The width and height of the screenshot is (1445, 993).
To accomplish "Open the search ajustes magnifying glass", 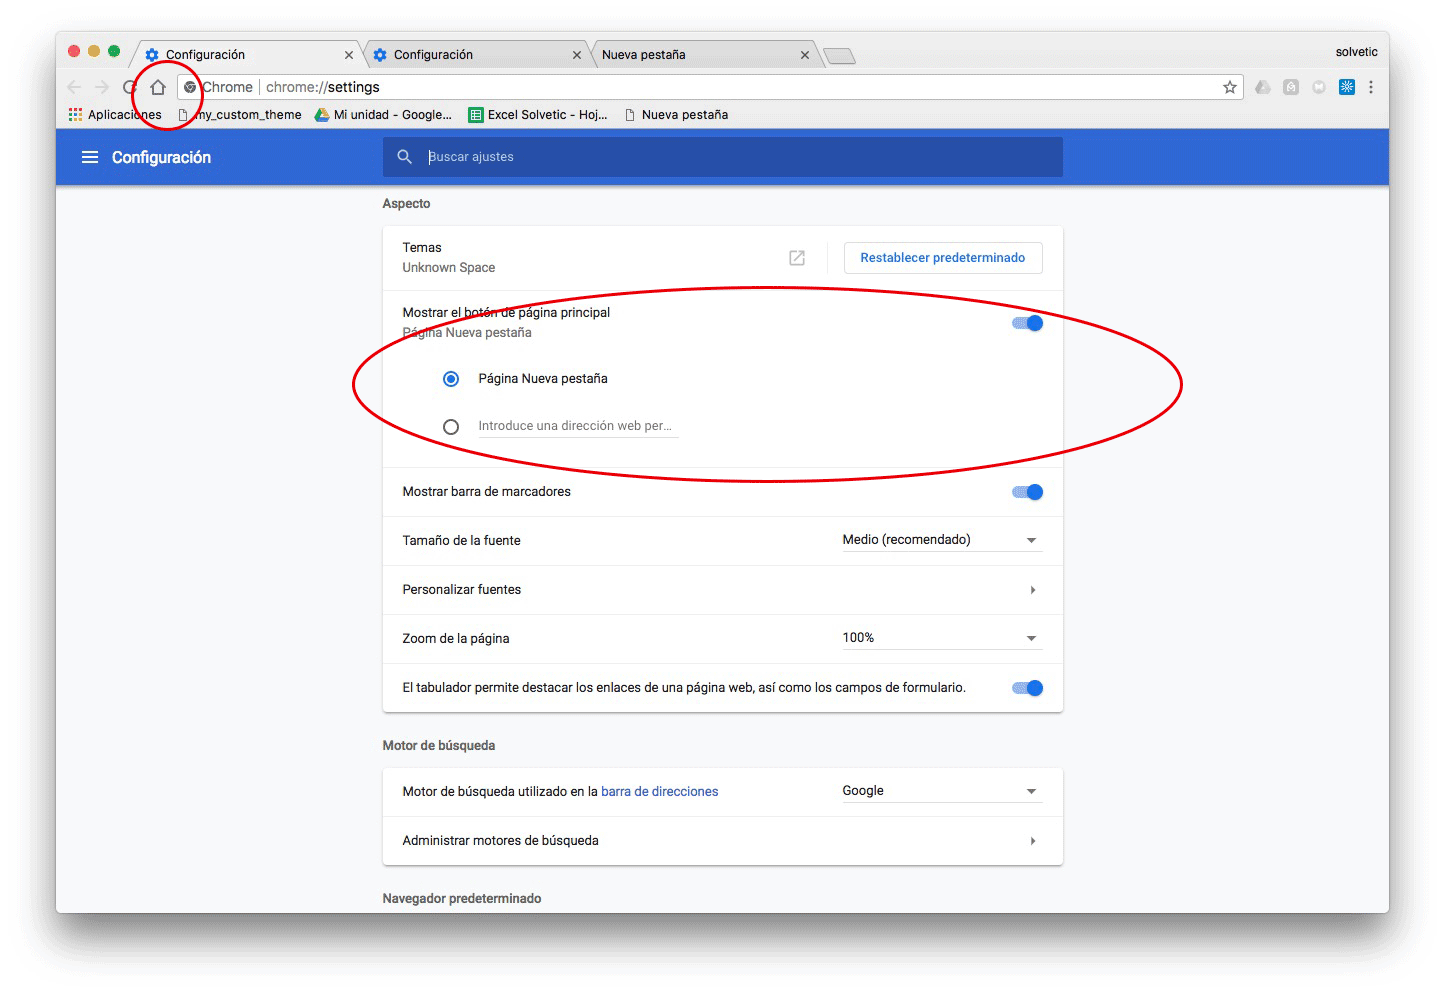I will pyautogui.click(x=404, y=157).
